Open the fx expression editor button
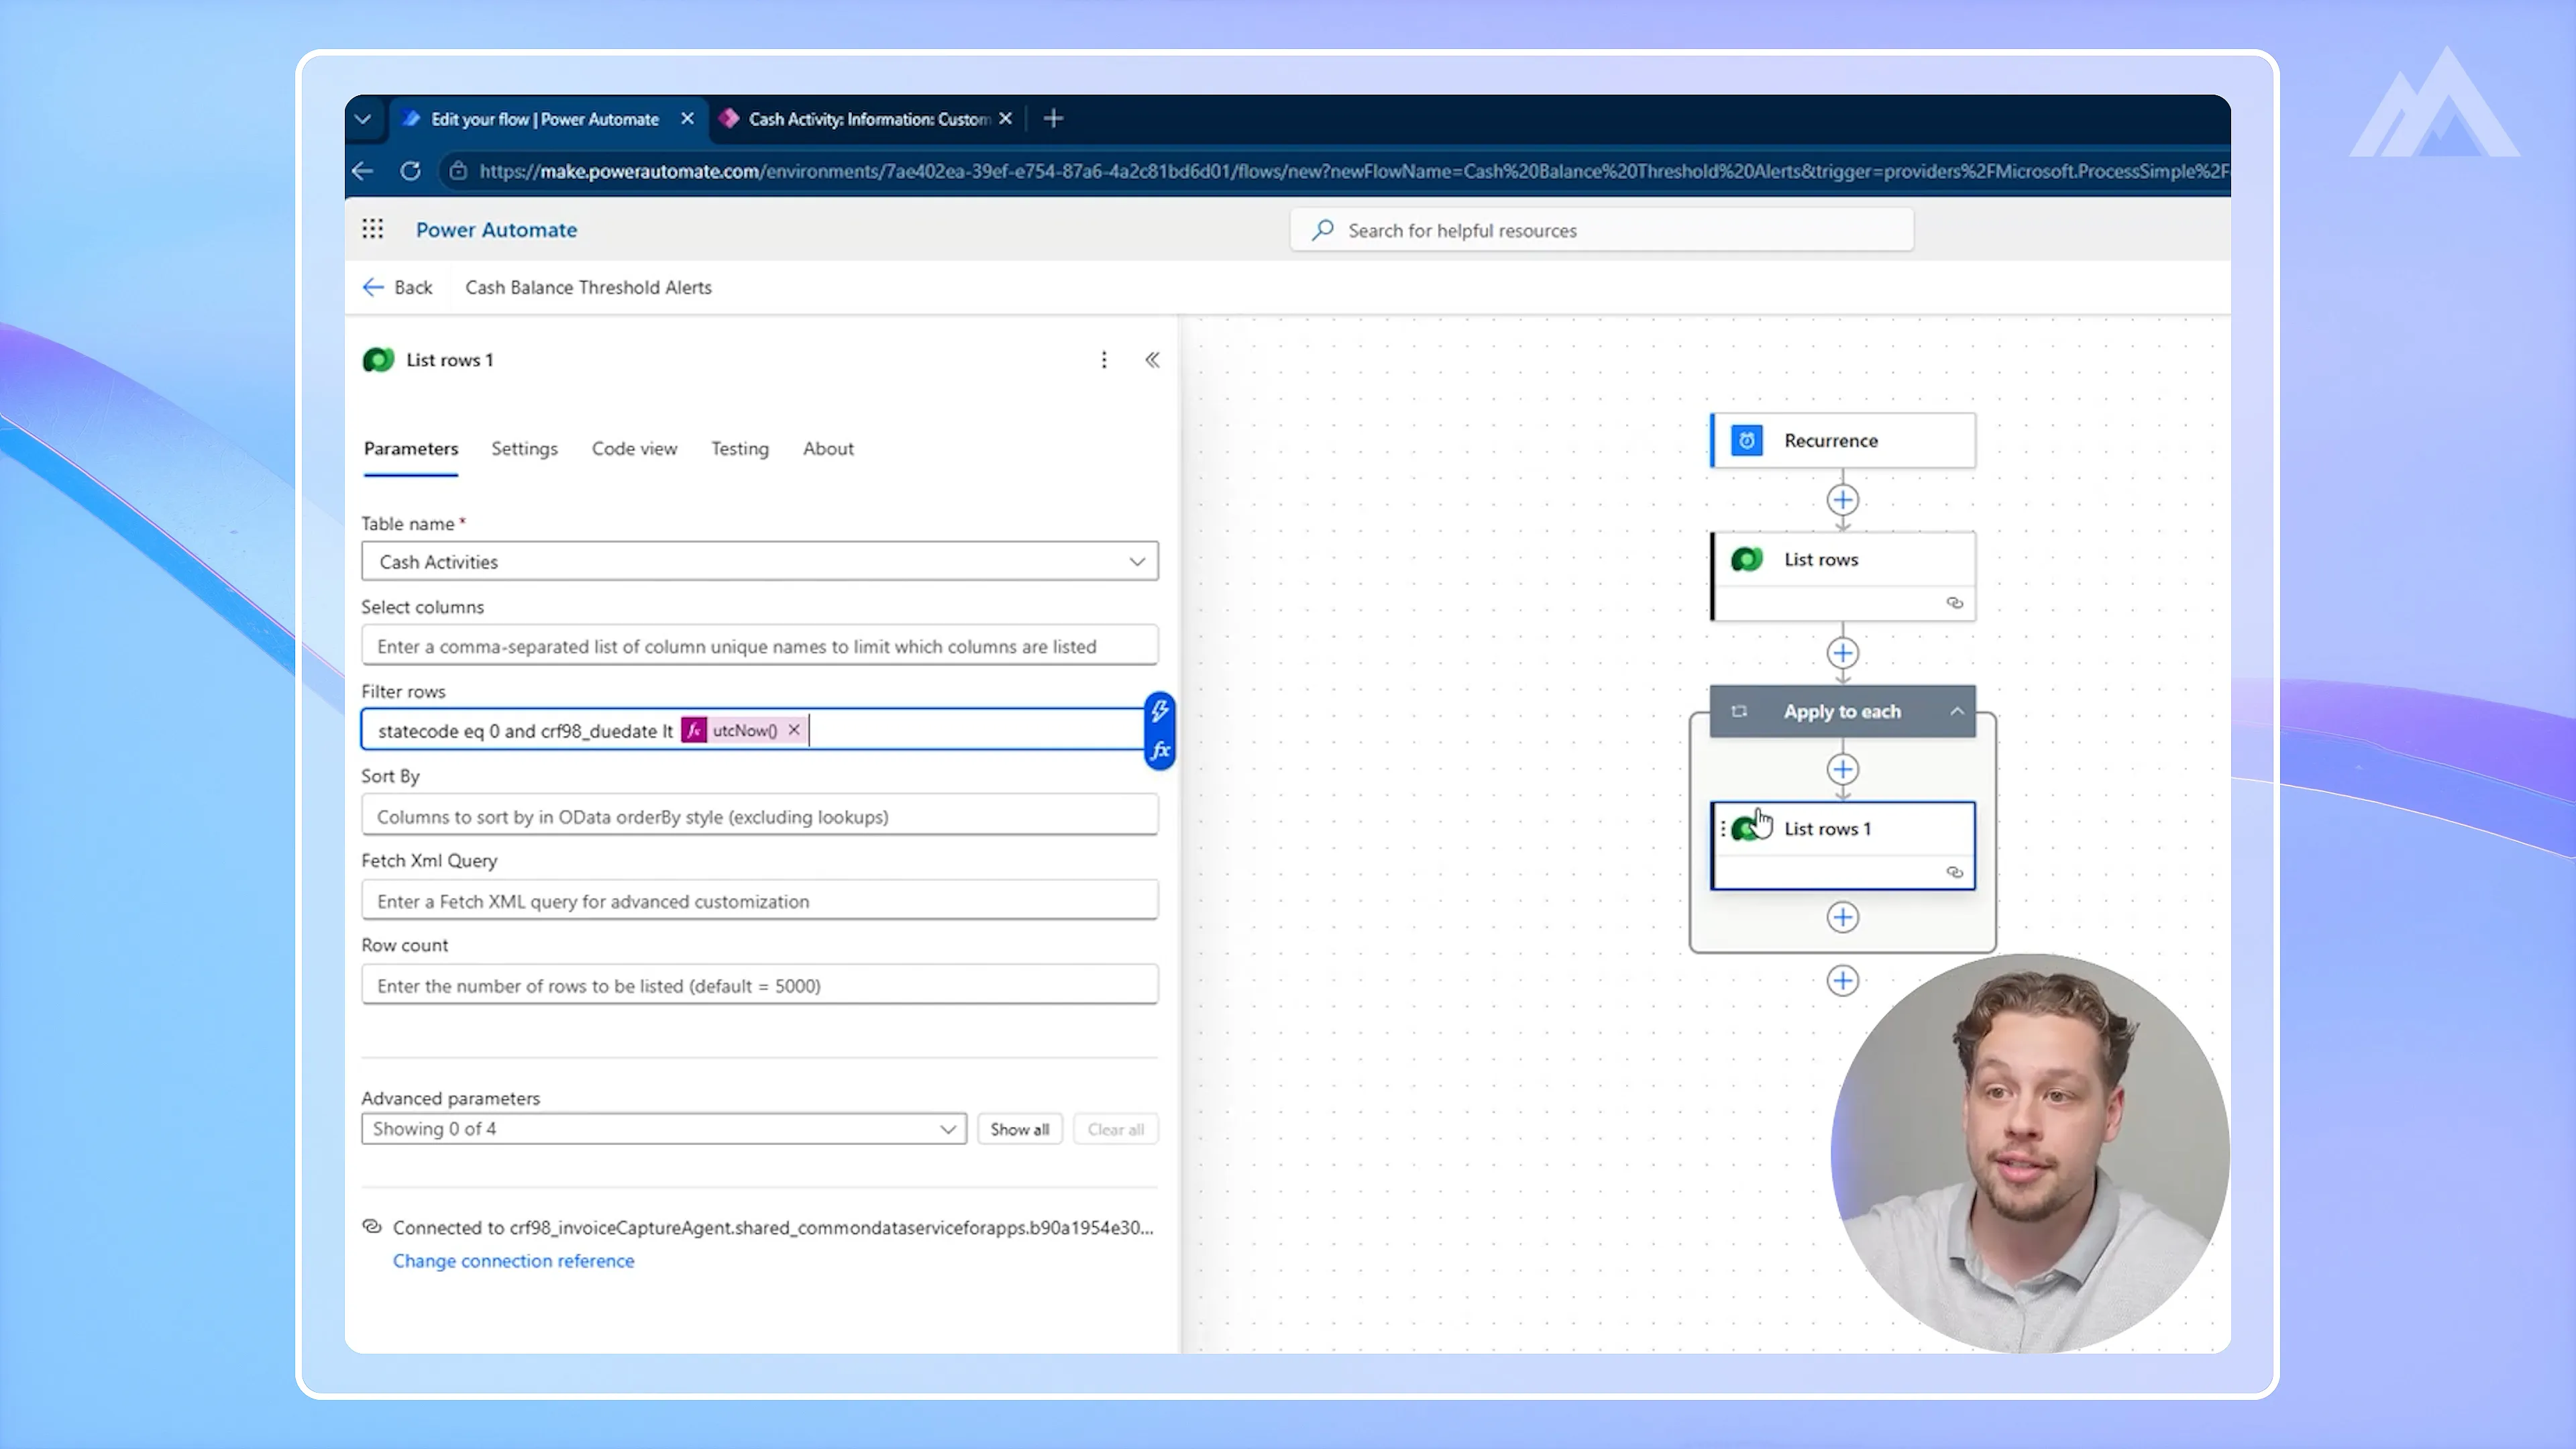The height and width of the screenshot is (1449, 2576). tap(1159, 750)
